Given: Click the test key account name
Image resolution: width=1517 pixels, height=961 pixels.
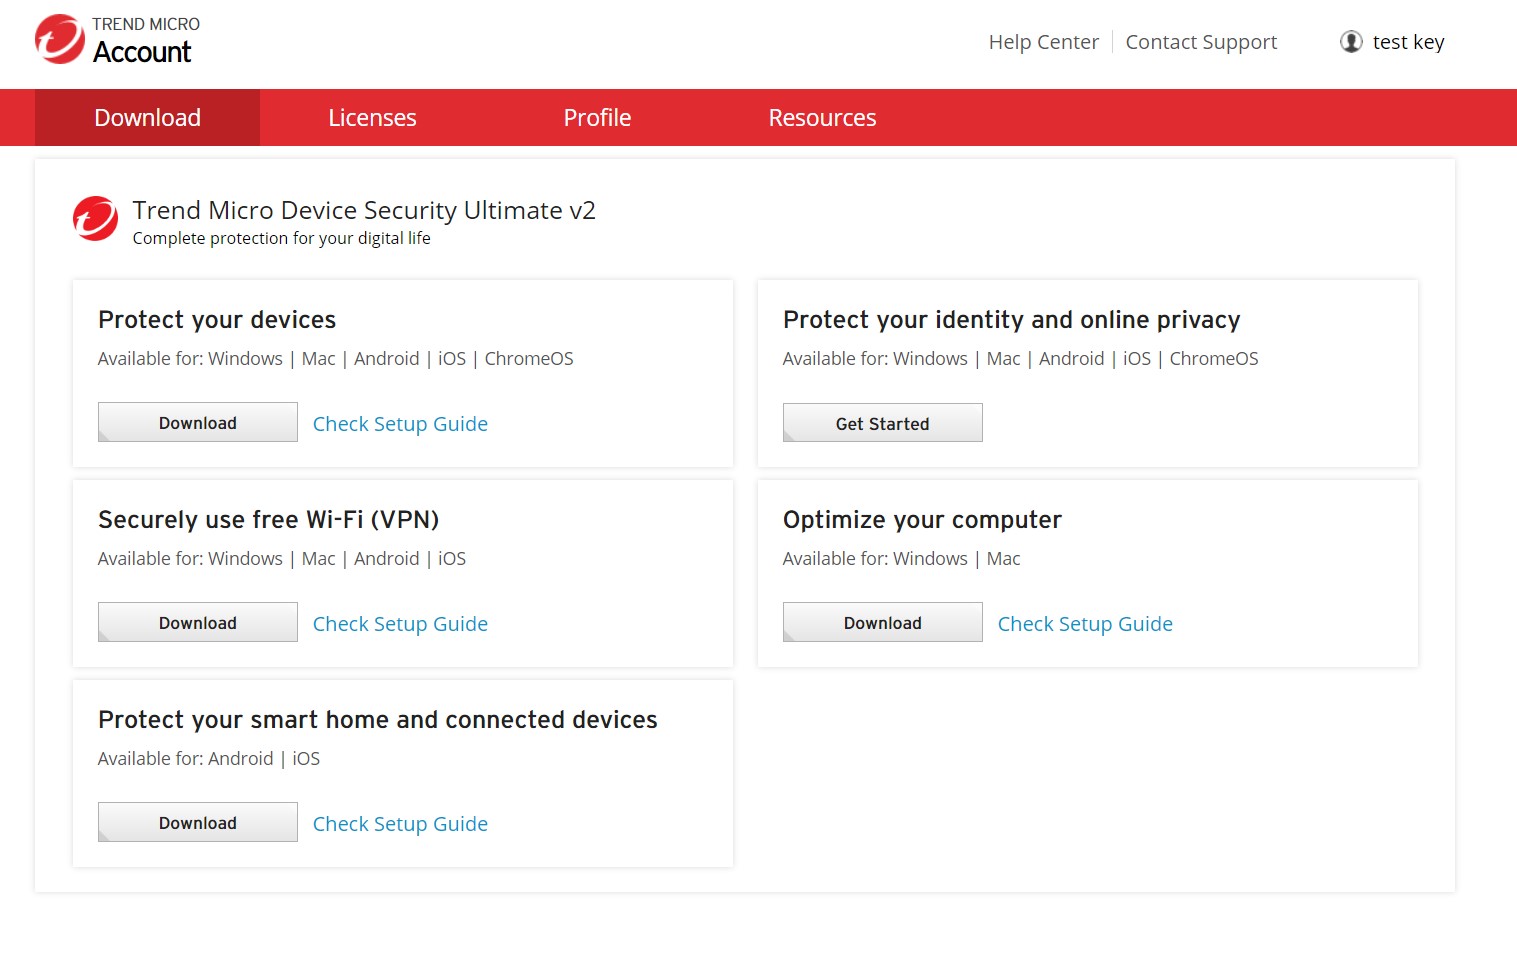Looking at the screenshot, I should 1408,41.
